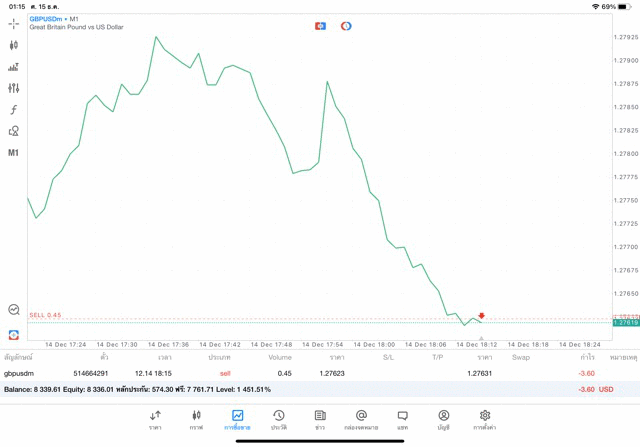Click the circular red-blue icon at chart top

point(346,26)
